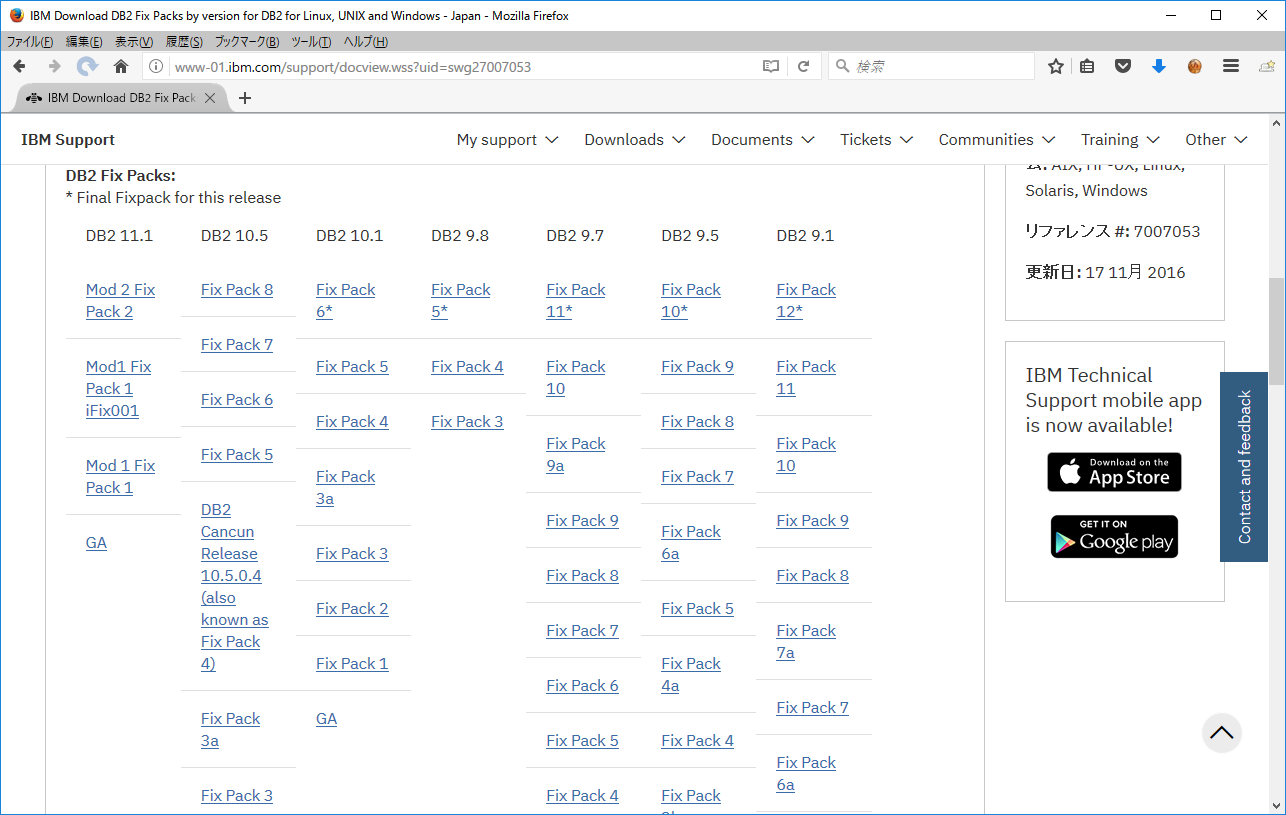Open the downloads arrow icon
Viewport: 1286px width, 815px height.
coord(1159,66)
